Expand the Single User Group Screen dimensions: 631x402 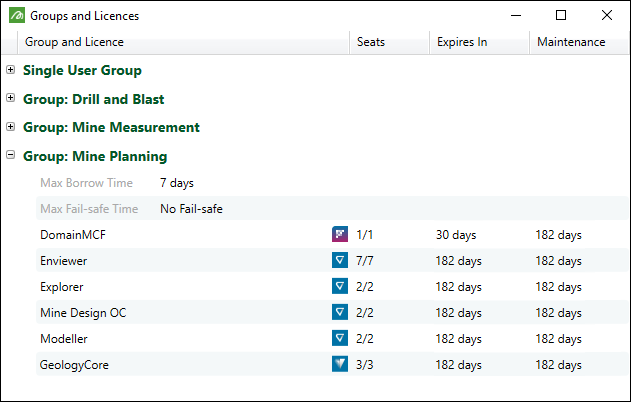(x=10, y=70)
